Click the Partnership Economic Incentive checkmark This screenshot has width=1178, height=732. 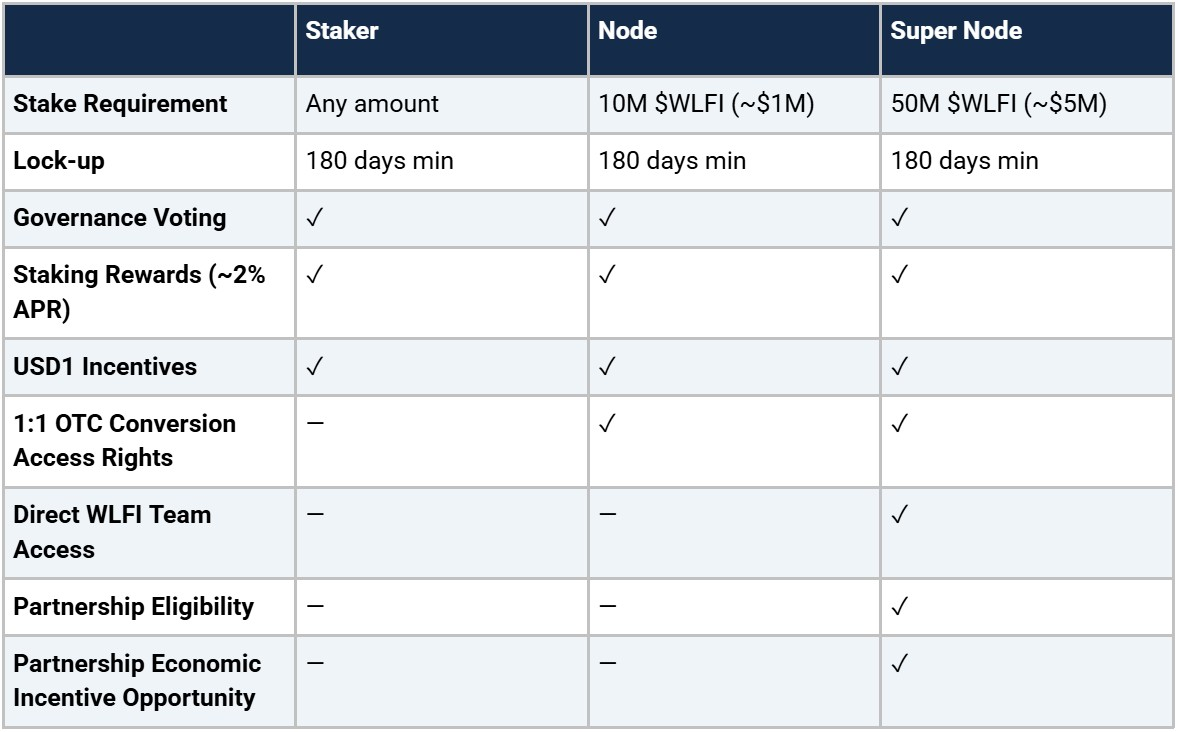(x=897, y=664)
